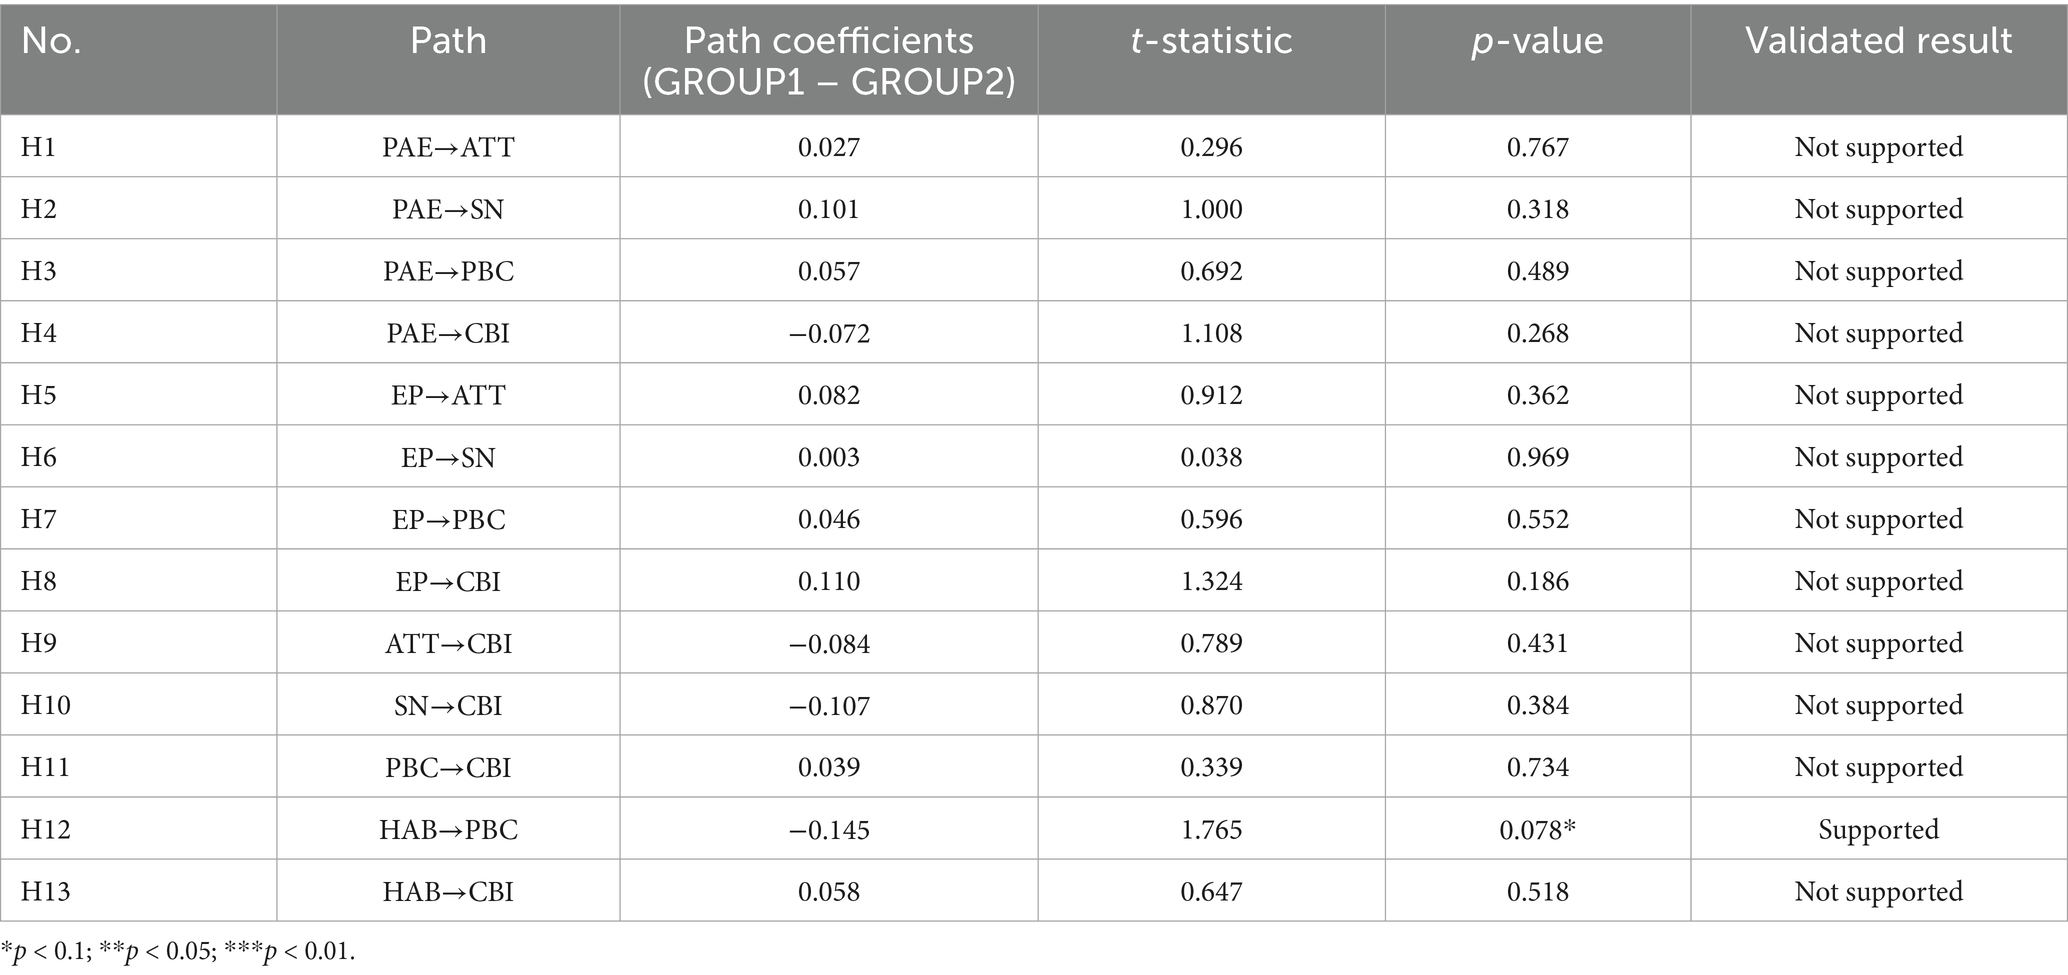Click the "t-statistic" column header

1211,41
